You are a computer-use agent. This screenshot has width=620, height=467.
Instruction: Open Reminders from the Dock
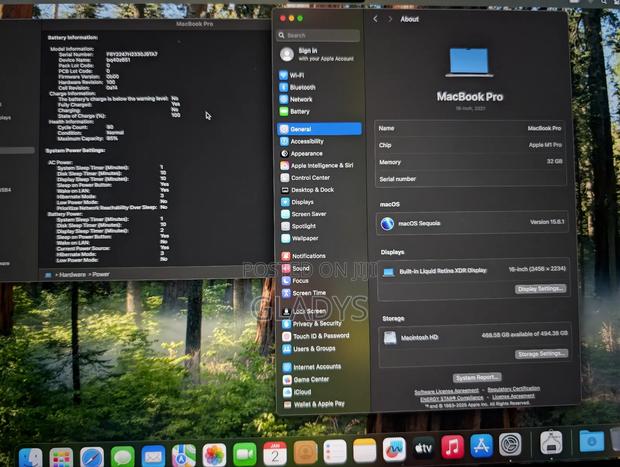[335, 451]
